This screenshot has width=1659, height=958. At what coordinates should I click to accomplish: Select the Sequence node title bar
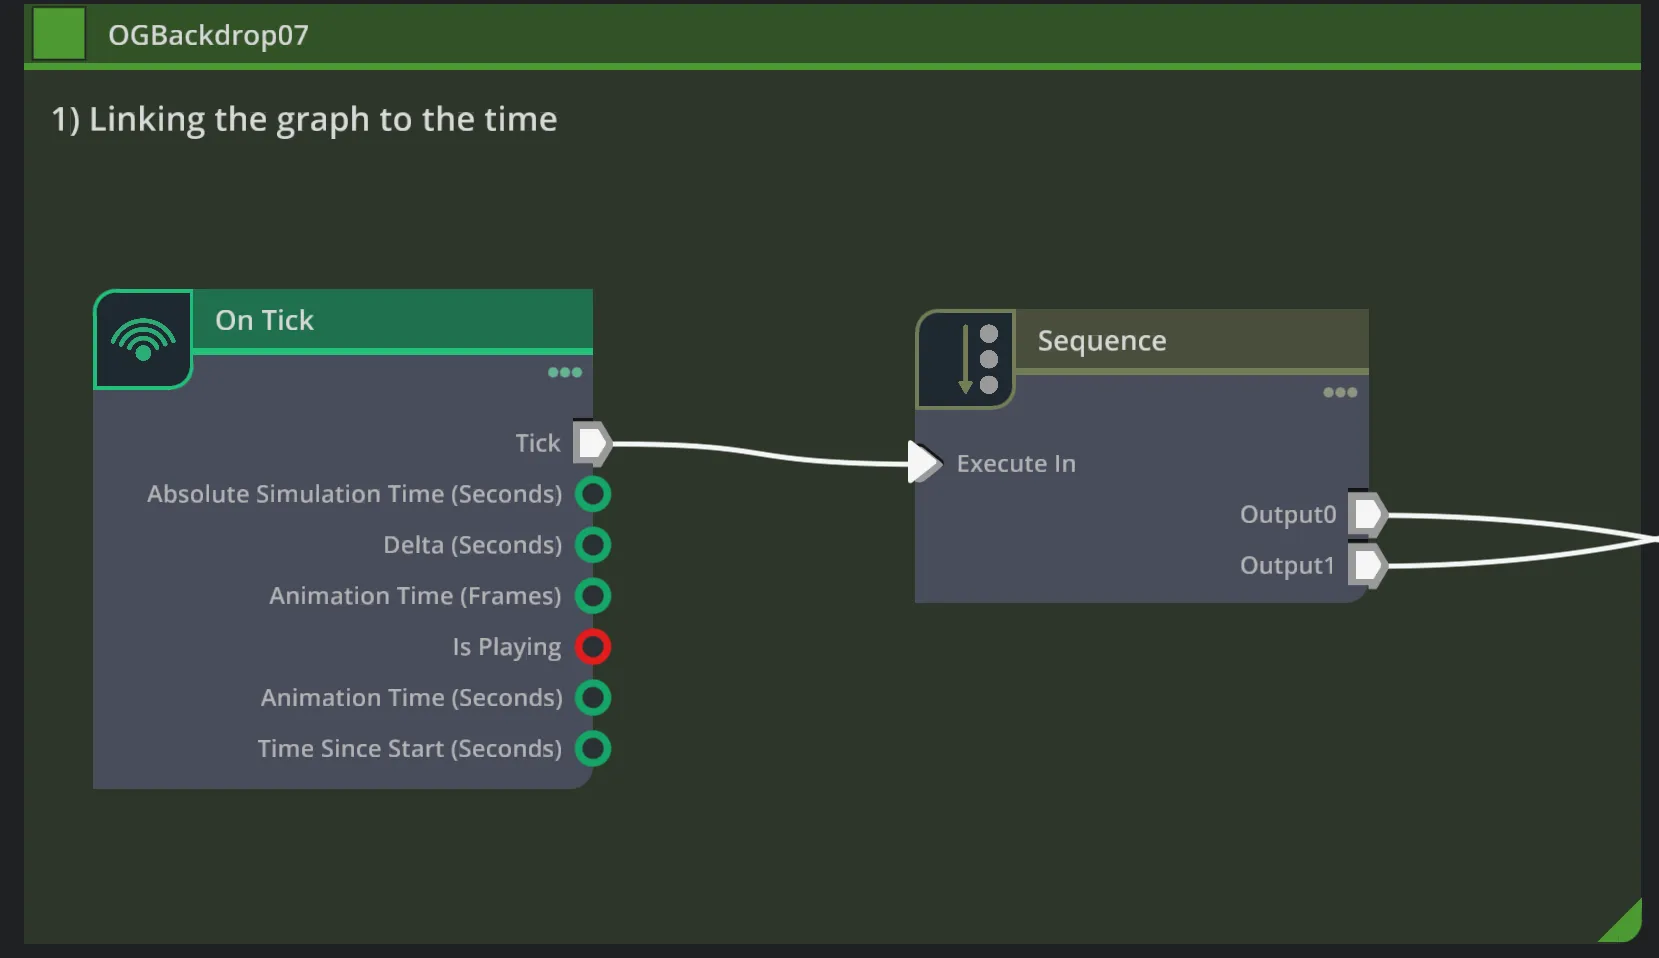point(1190,341)
